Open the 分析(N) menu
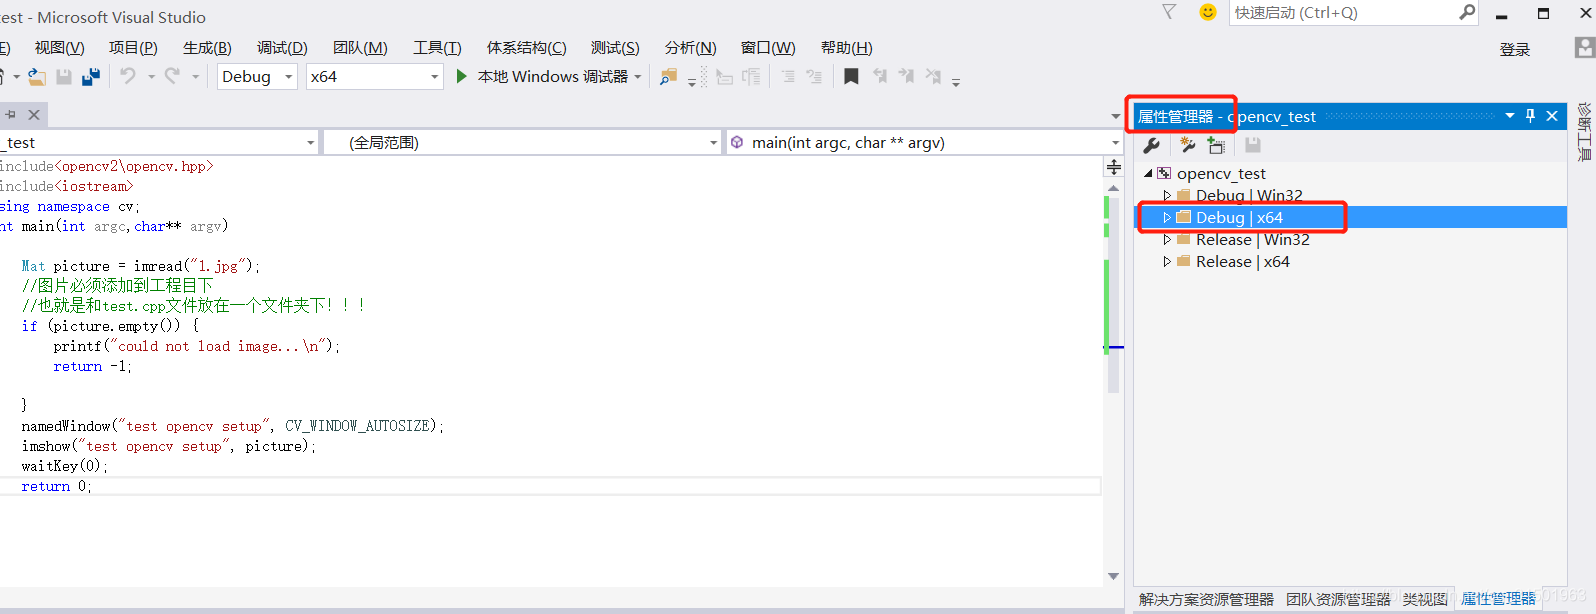 [x=690, y=48]
